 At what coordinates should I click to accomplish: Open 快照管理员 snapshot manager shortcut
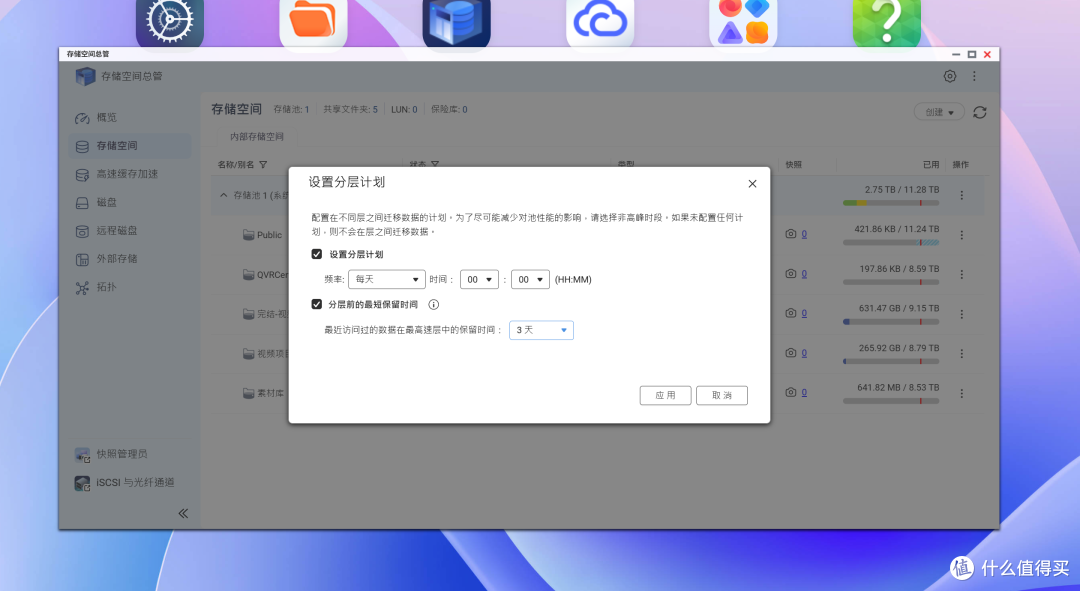112,455
